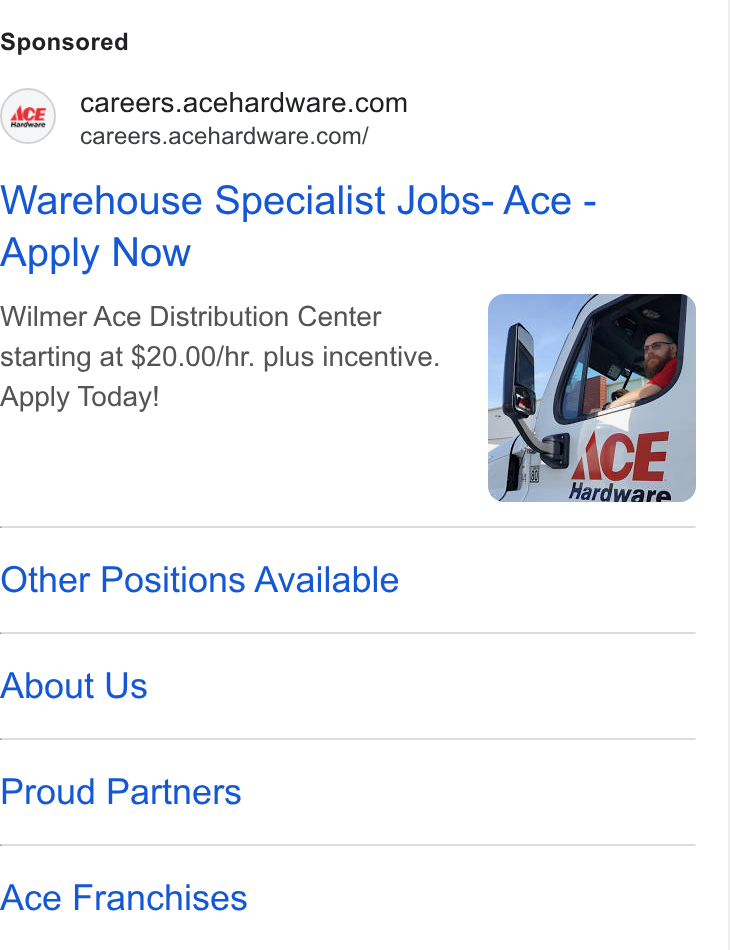Go to the Proud Partners sitelink
This screenshot has width=730, height=950.
[x=121, y=792]
